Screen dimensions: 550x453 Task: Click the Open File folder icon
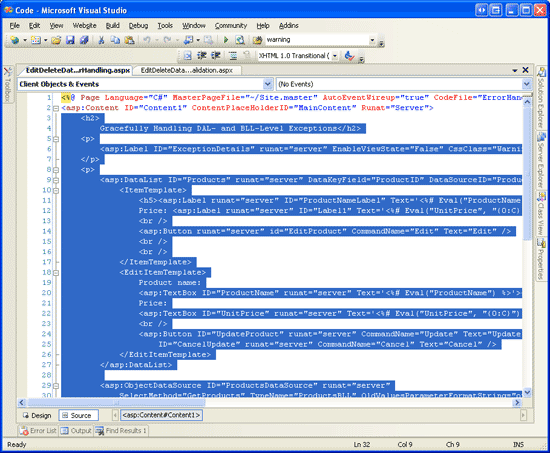click(x=56, y=40)
